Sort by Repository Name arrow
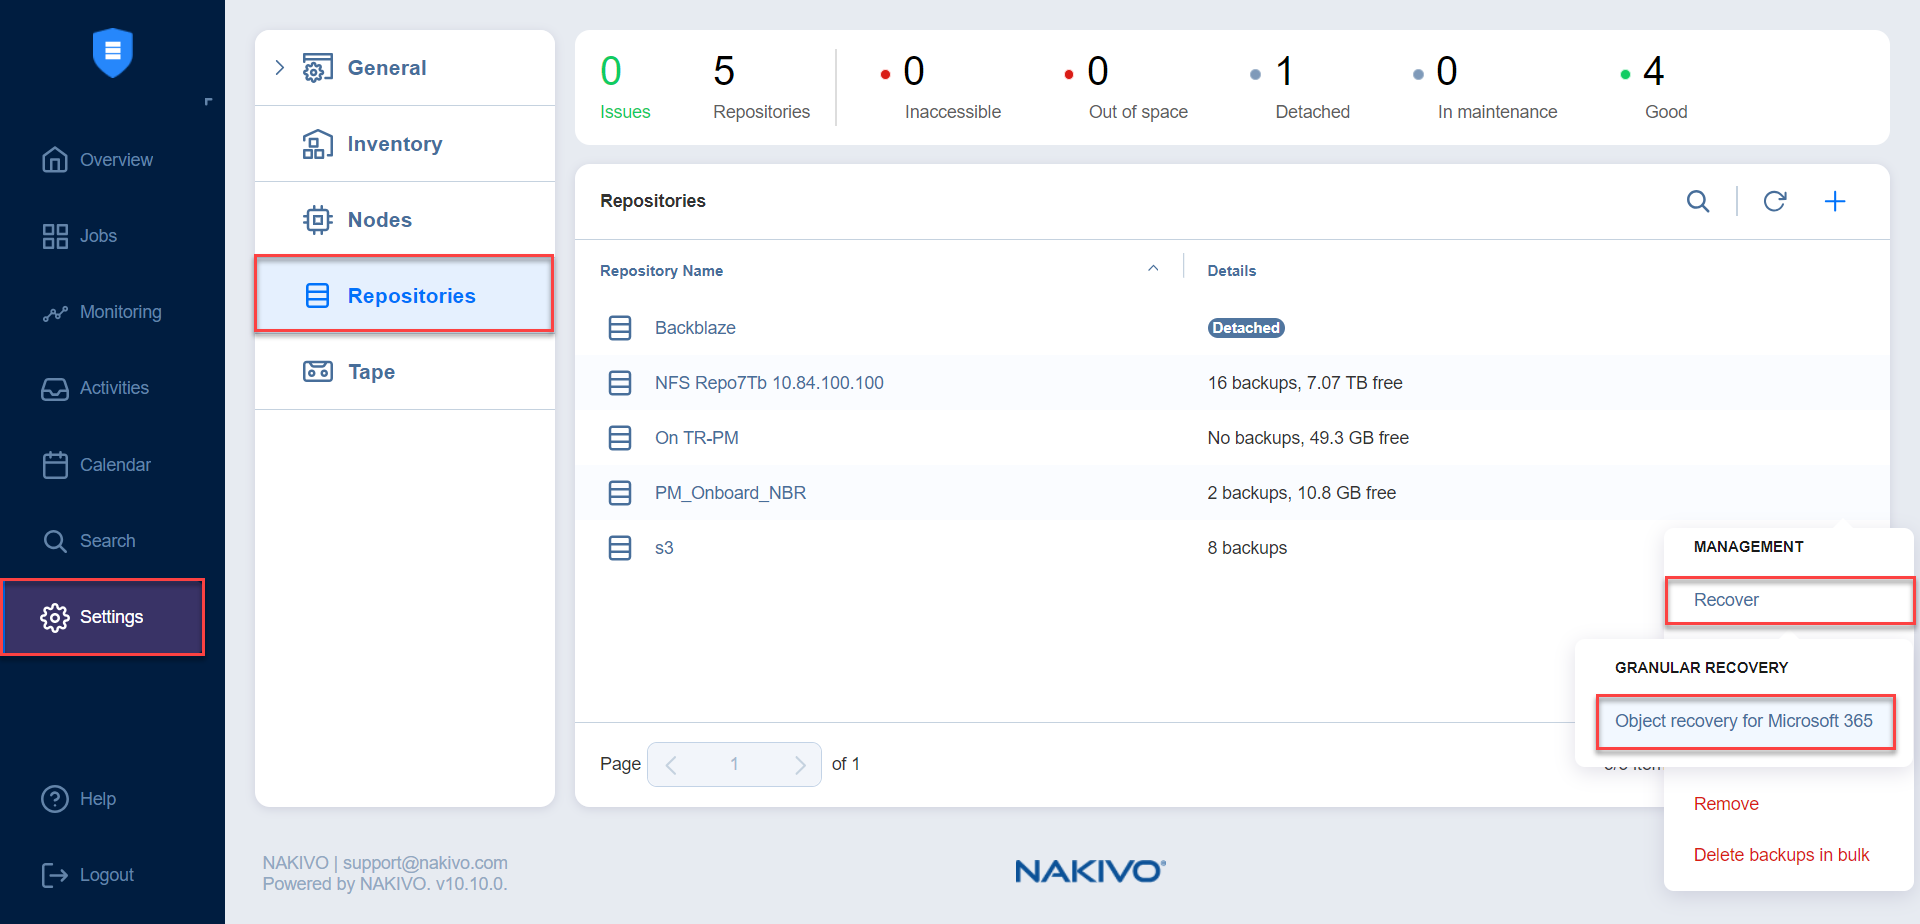 (x=1153, y=268)
